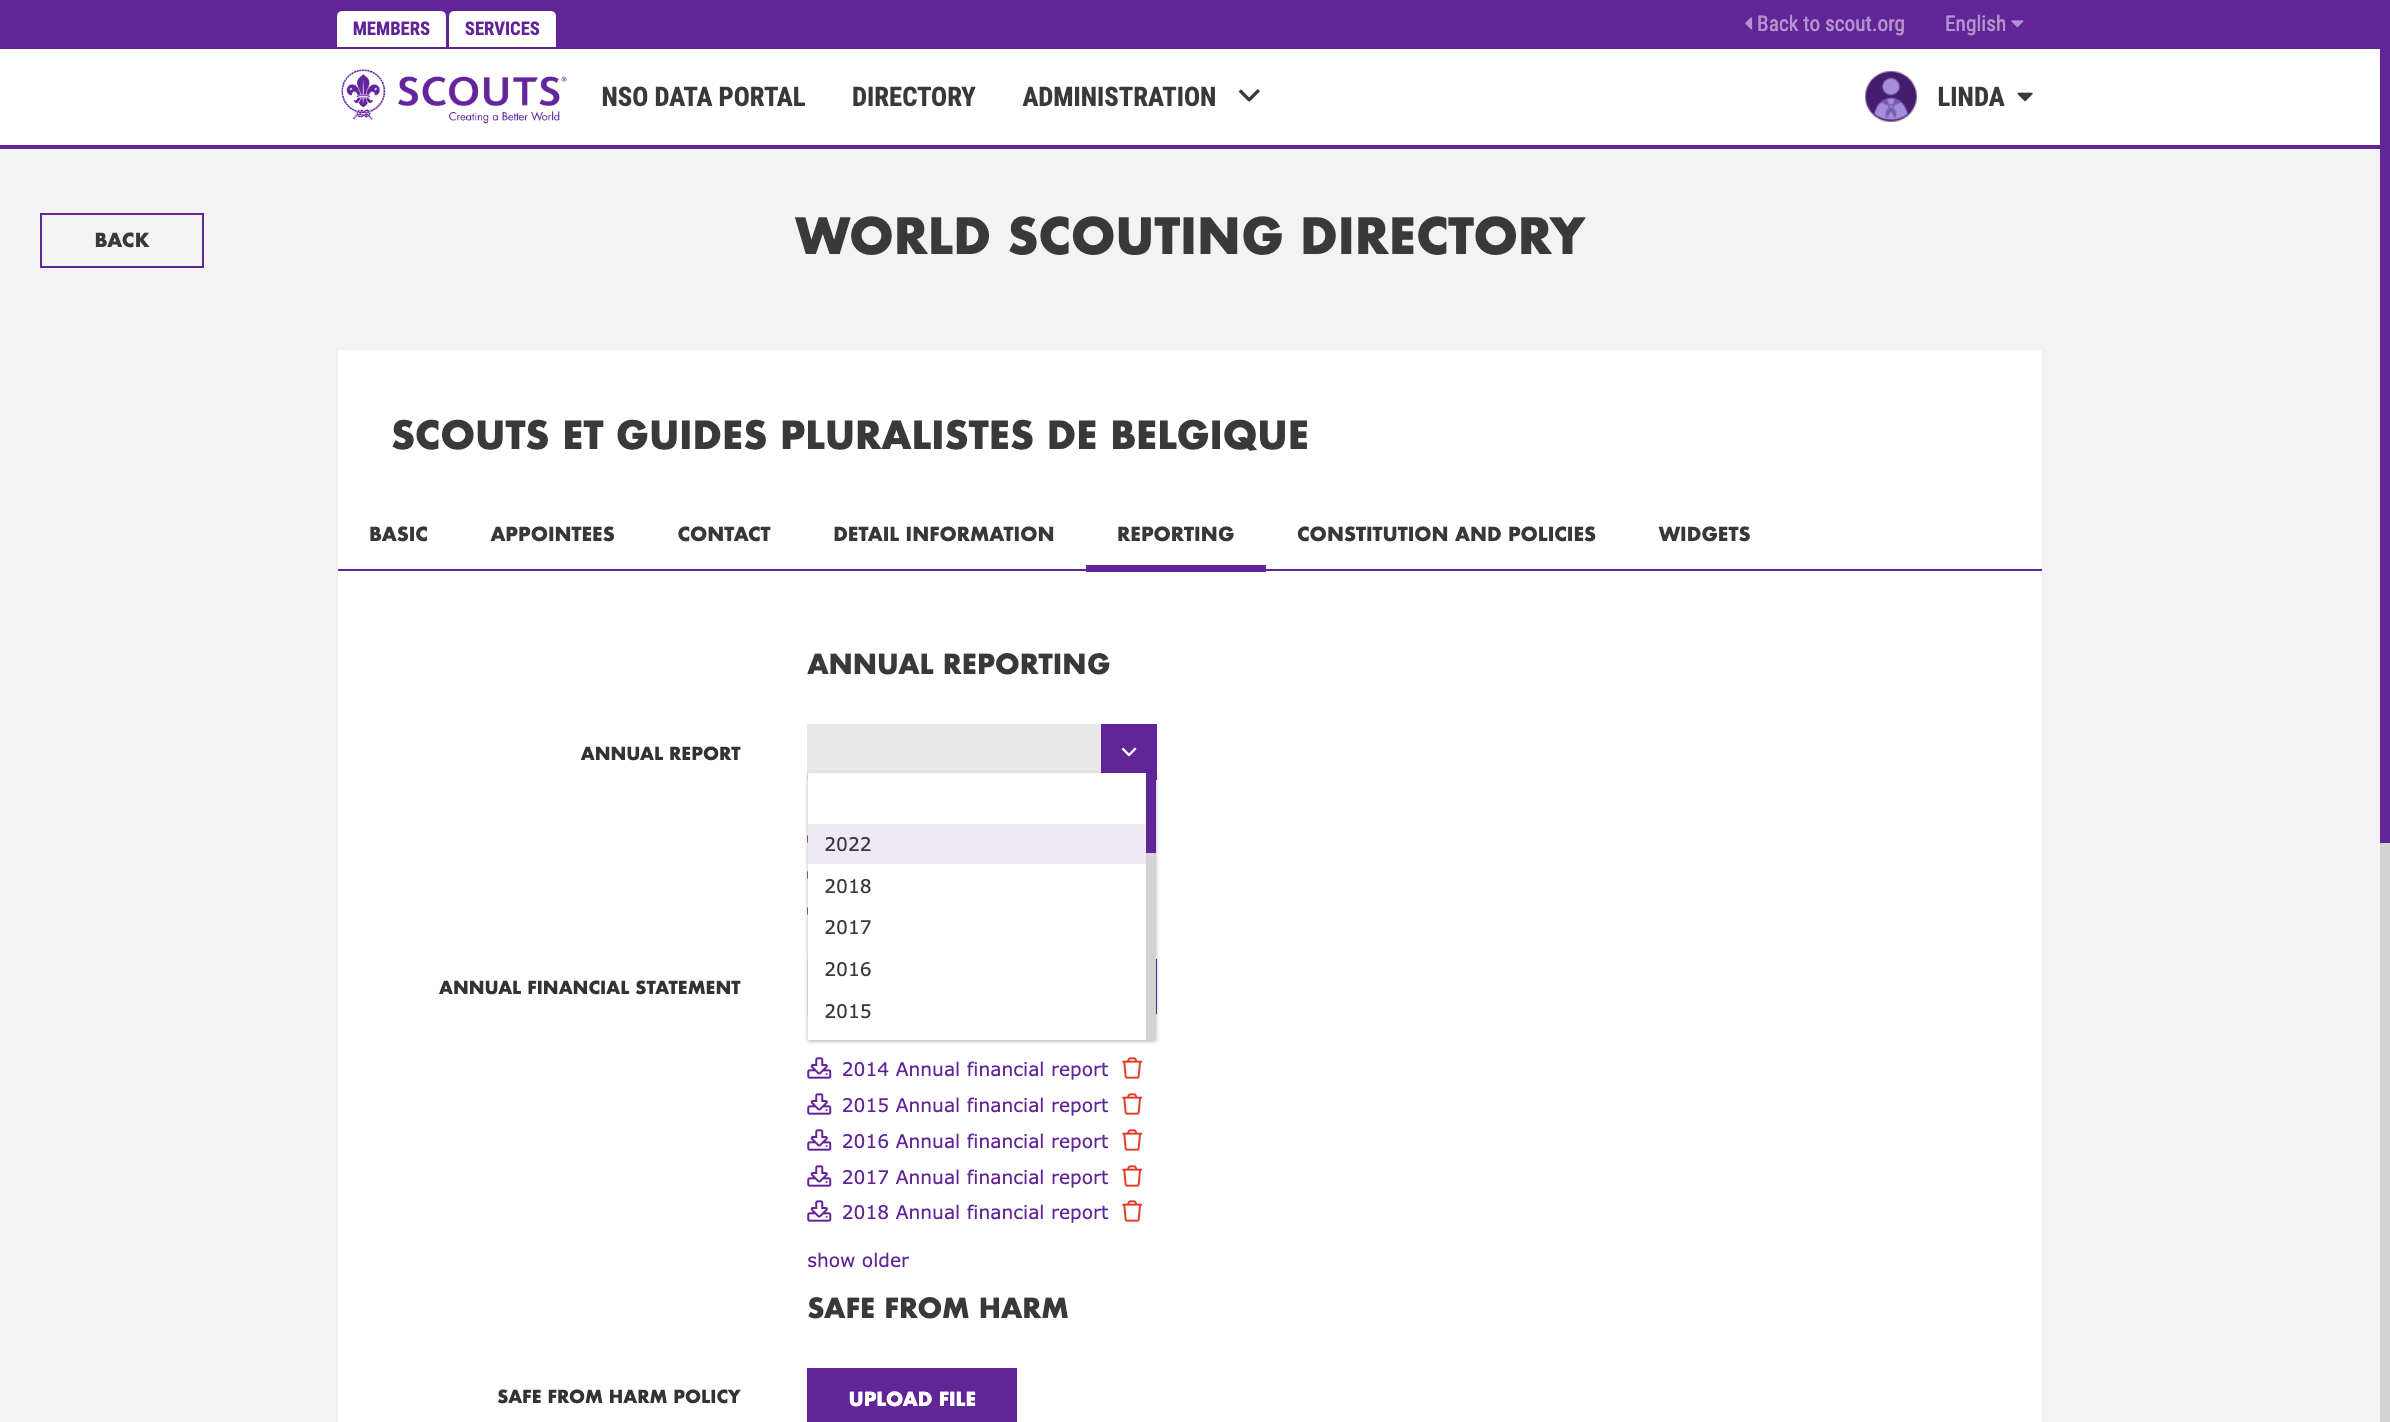Image resolution: width=2390 pixels, height=1422 pixels.
Task: Open the Directory menu item
Action: tap(913, 97)
